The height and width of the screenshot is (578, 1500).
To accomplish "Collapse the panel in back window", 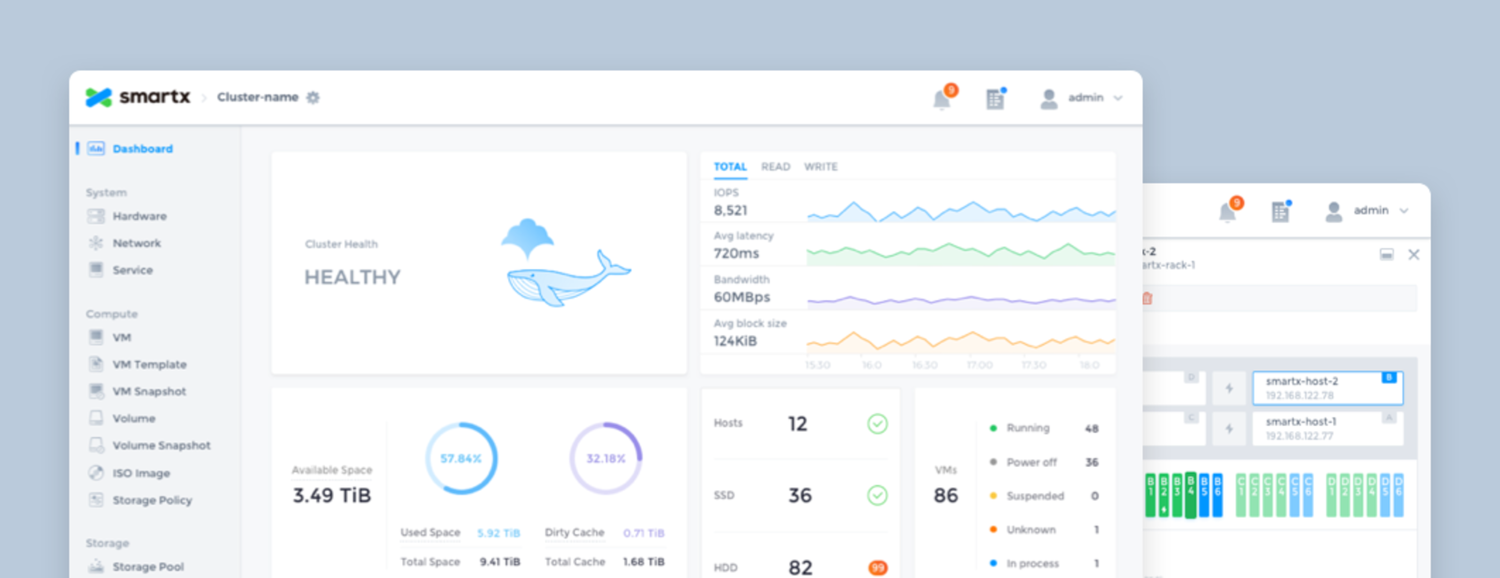I will (1387, 255).
